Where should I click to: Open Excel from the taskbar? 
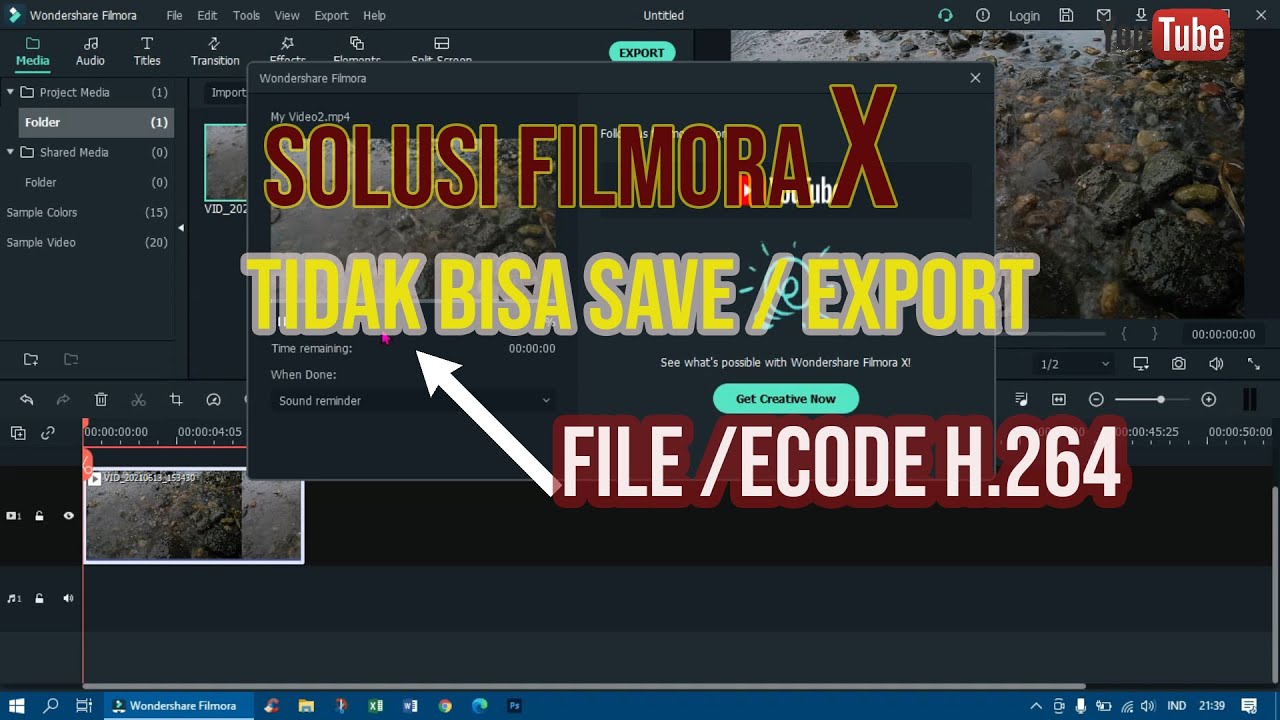click(375, 706)
